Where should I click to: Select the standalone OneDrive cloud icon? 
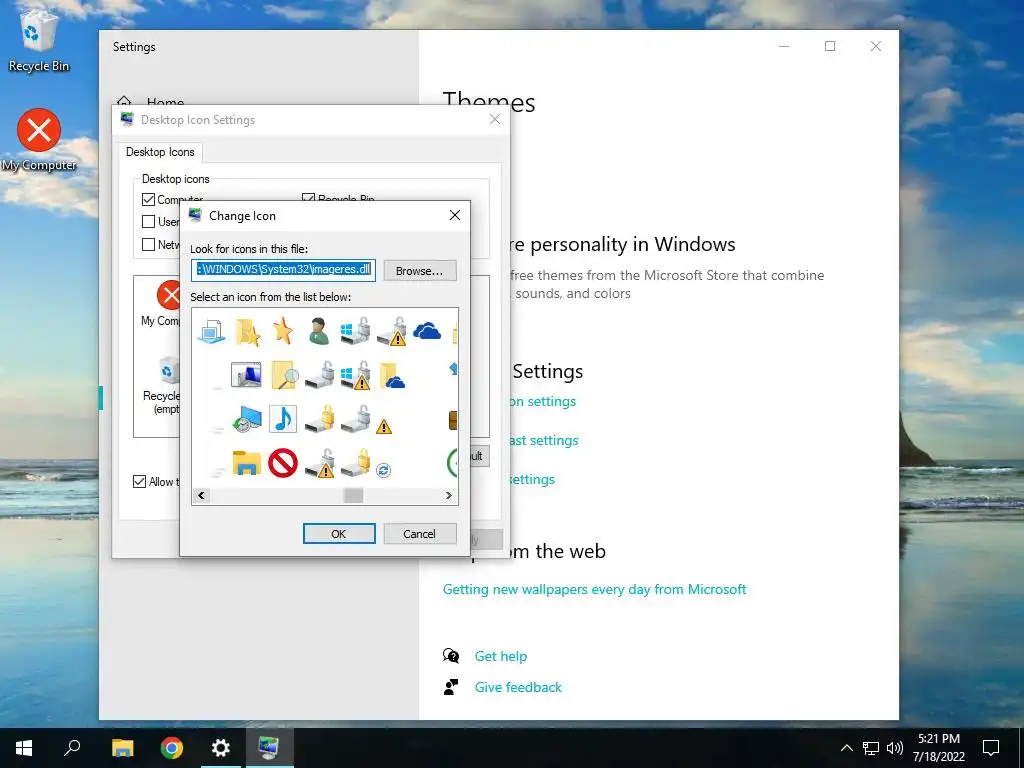point(427,331)
